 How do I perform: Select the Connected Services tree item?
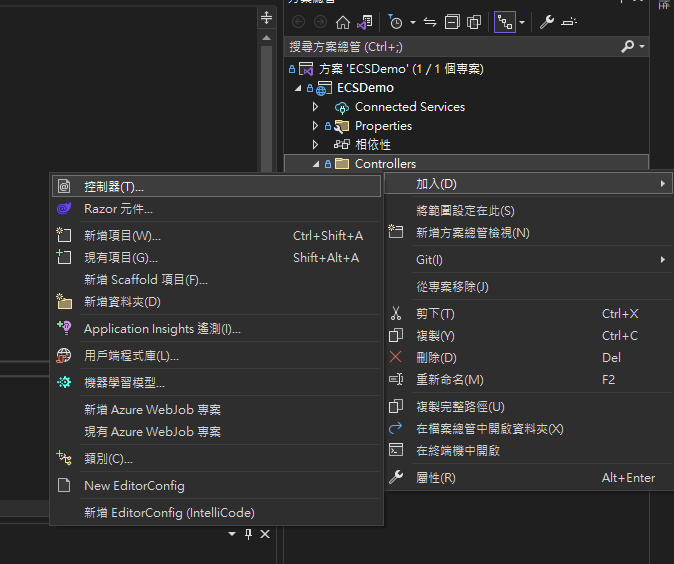pos(410,107)
